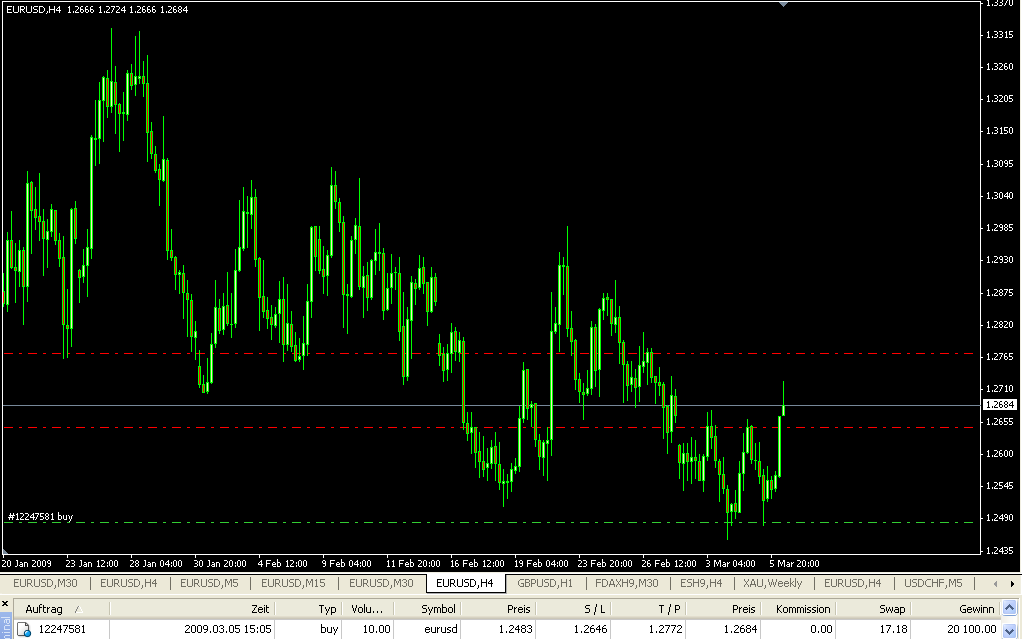The height and width of the screenshot is (639, 1022).
Task: Sort orders by the Auftrag column header
Action: (x=62, y=609)
